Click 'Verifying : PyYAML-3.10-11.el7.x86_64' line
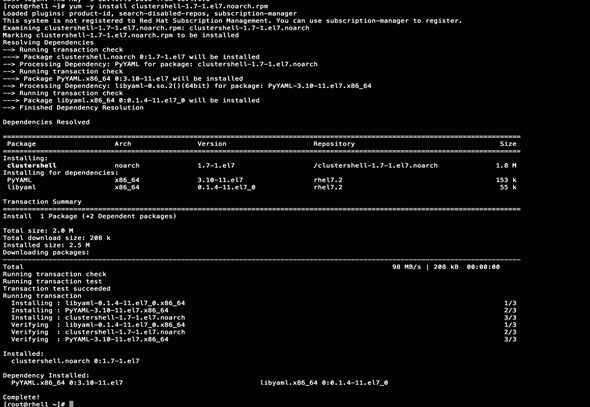 [90, 339]
